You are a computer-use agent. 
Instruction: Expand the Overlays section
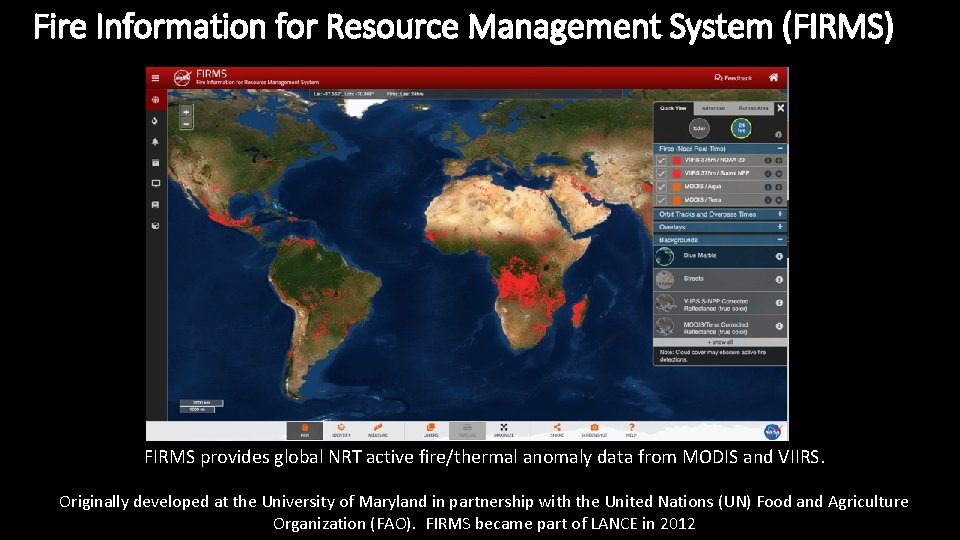click(x=779, y=227)
